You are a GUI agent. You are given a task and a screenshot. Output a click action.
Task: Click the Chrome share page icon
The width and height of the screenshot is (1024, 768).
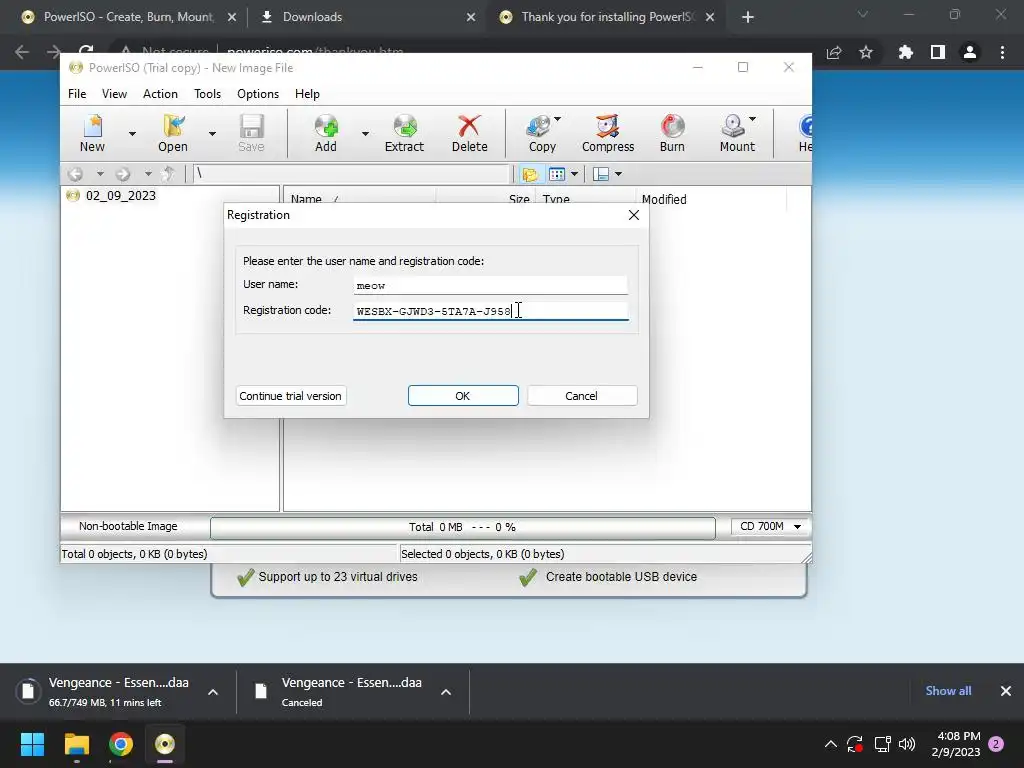833,52
